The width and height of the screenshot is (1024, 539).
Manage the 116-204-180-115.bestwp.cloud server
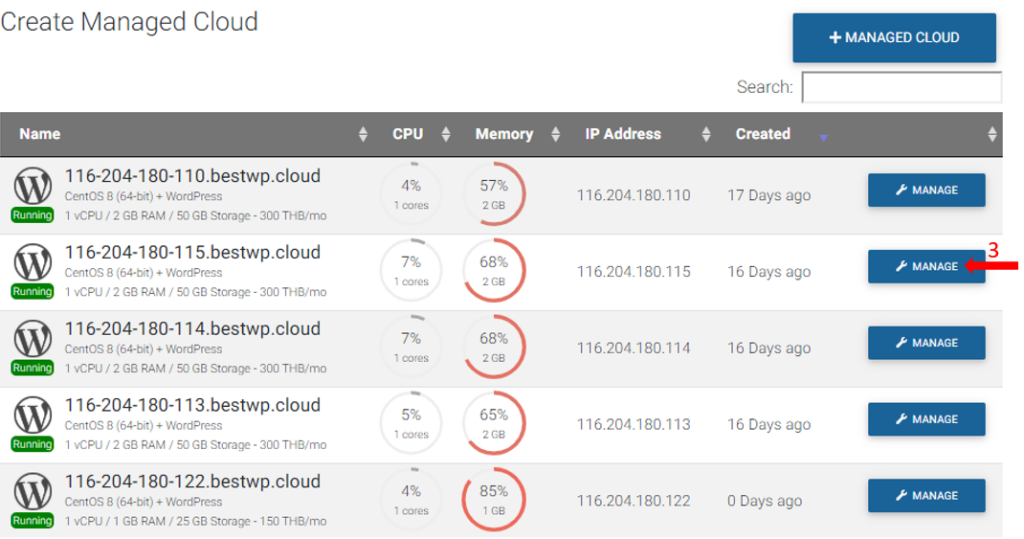(926, 267)
